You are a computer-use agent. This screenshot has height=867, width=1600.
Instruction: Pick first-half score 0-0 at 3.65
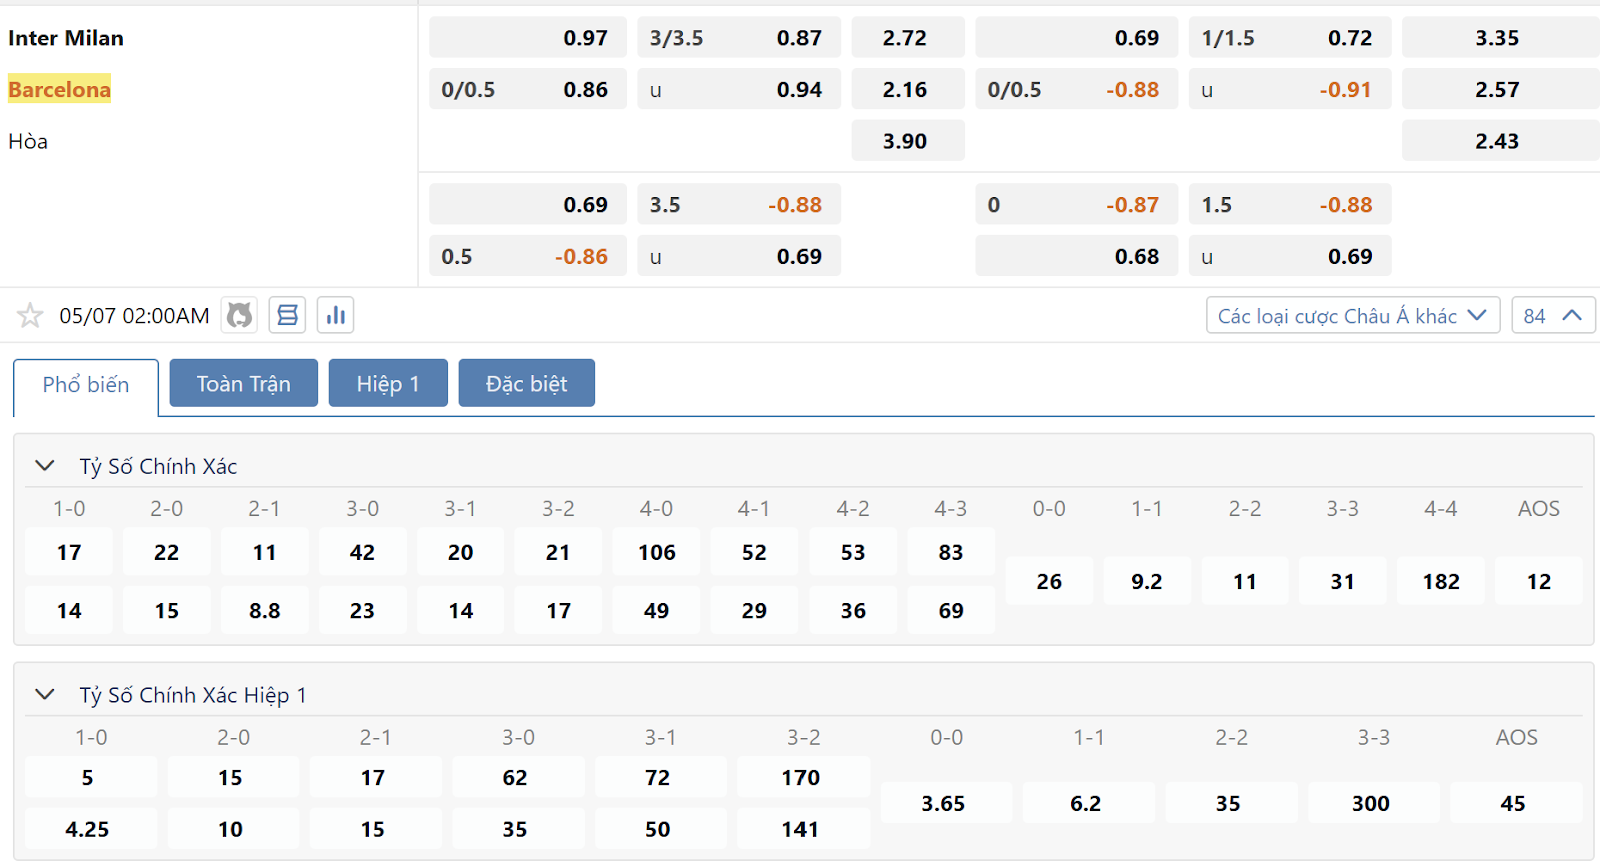point(946,803)
